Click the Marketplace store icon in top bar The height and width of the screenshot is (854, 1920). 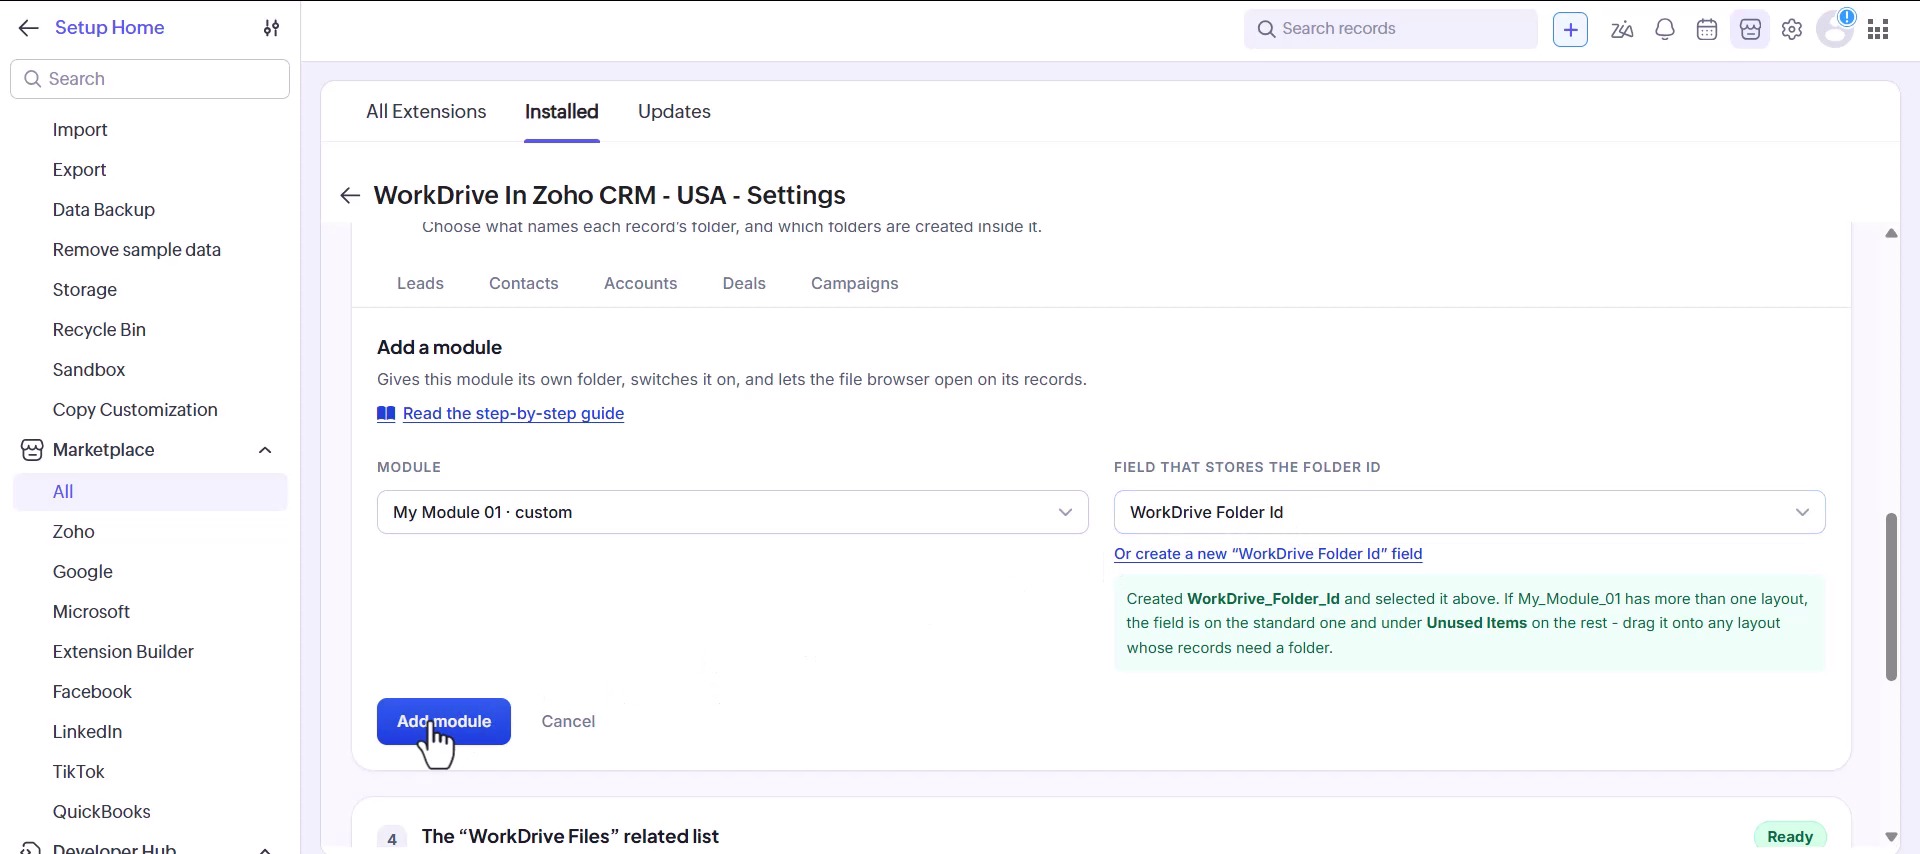[1750, 29]
